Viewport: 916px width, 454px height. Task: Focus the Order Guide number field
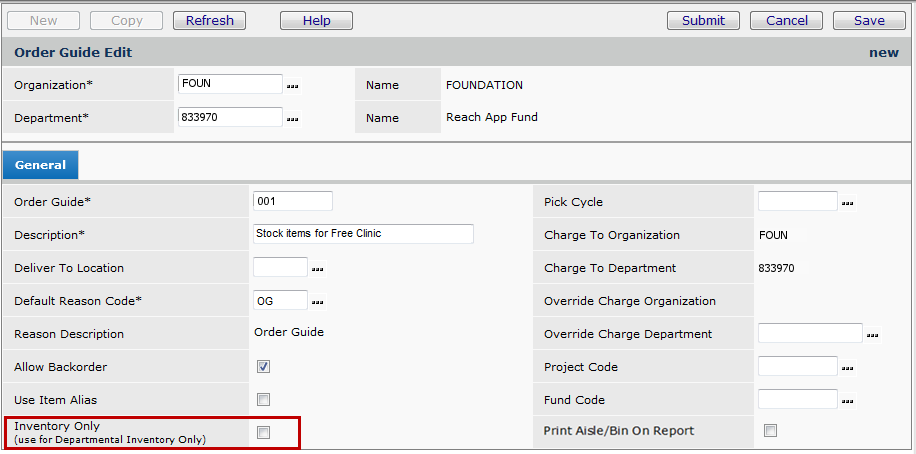click(292, 201)
